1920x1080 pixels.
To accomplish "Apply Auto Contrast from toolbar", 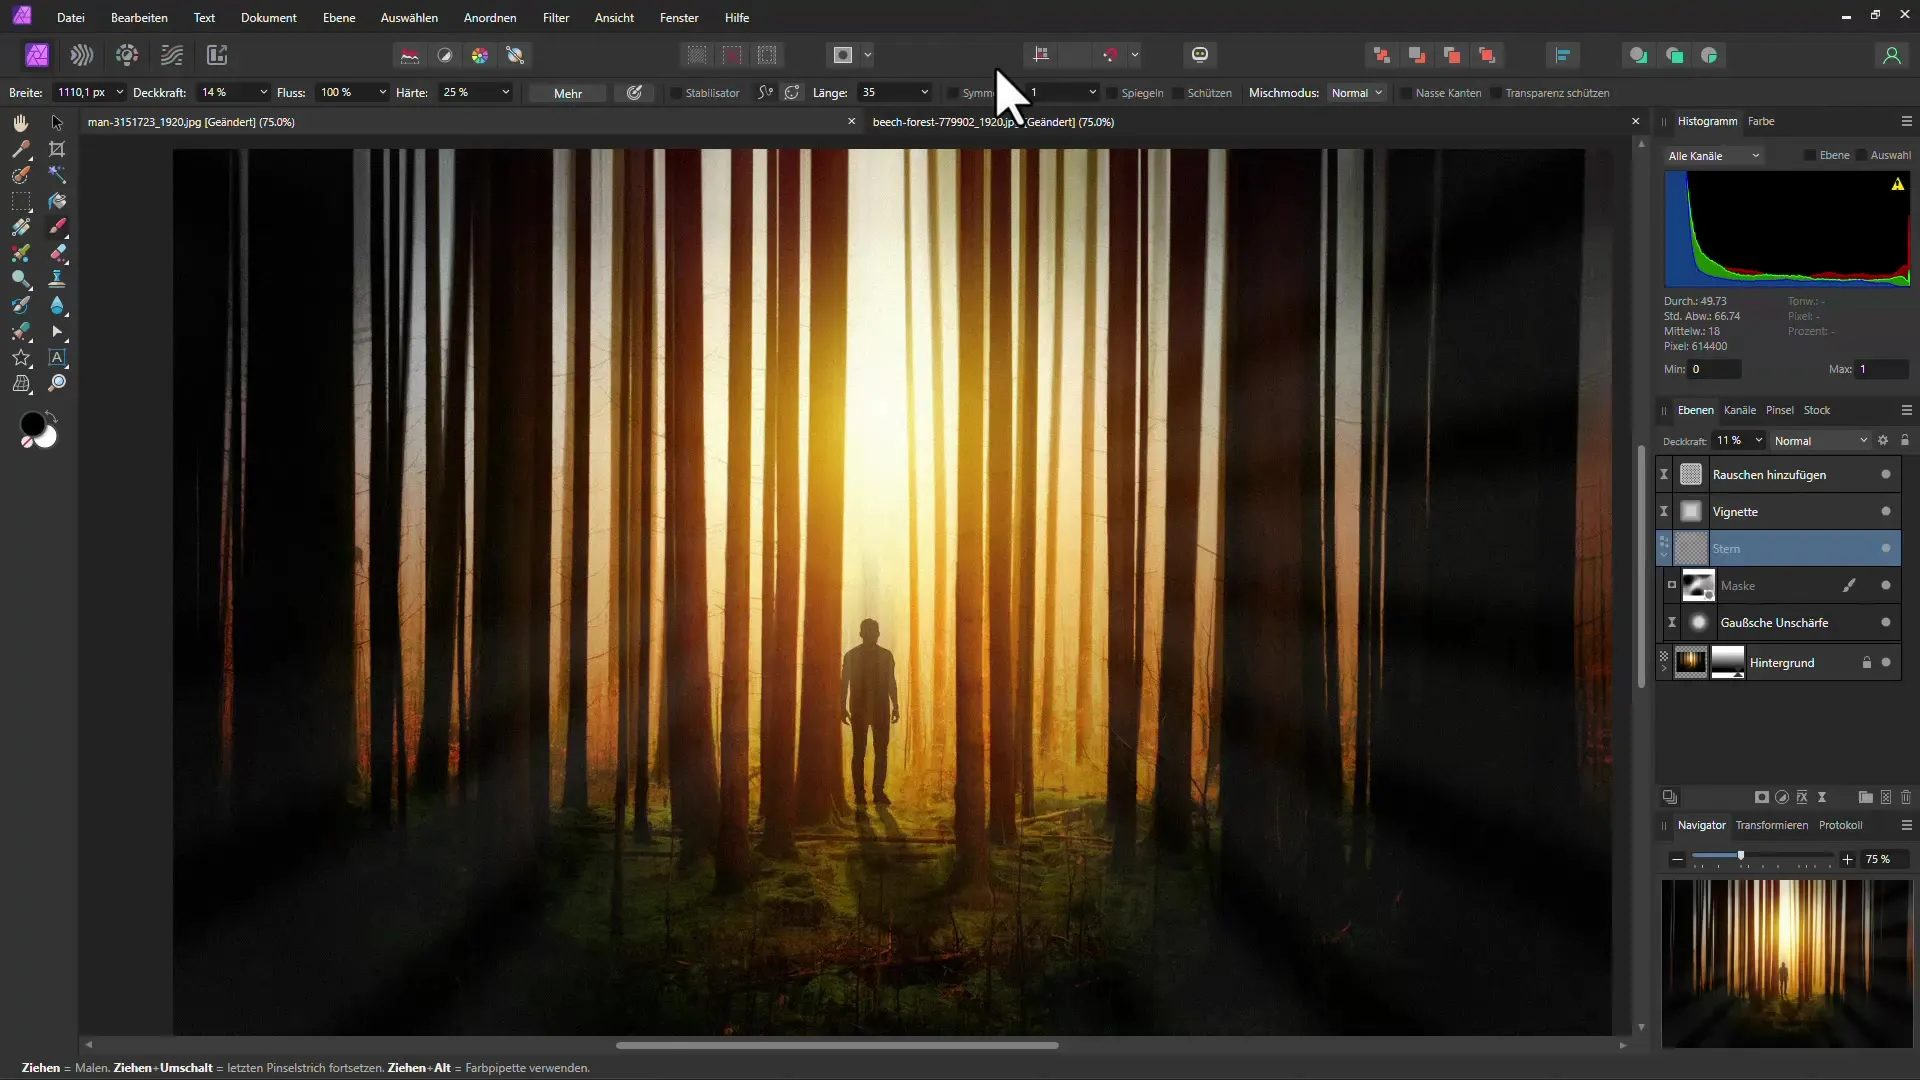I will (x=445, y=55).
